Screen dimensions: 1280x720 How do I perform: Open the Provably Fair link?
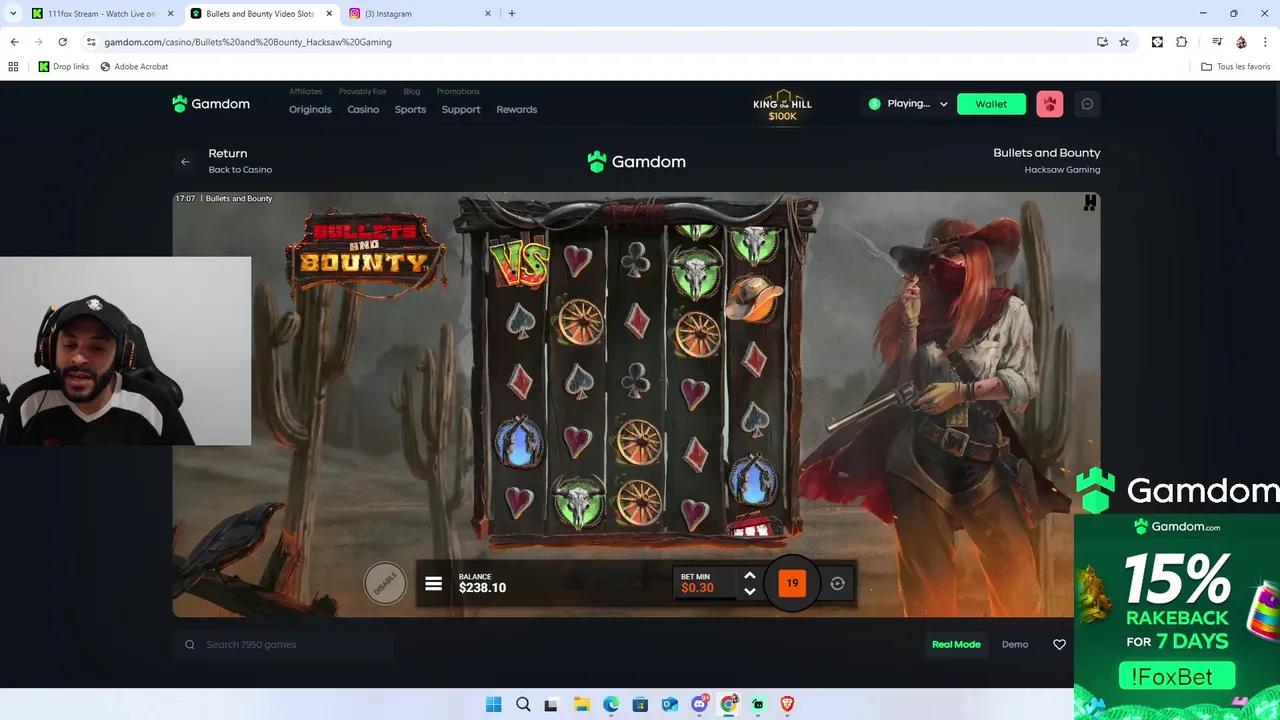tap(362, 92)
